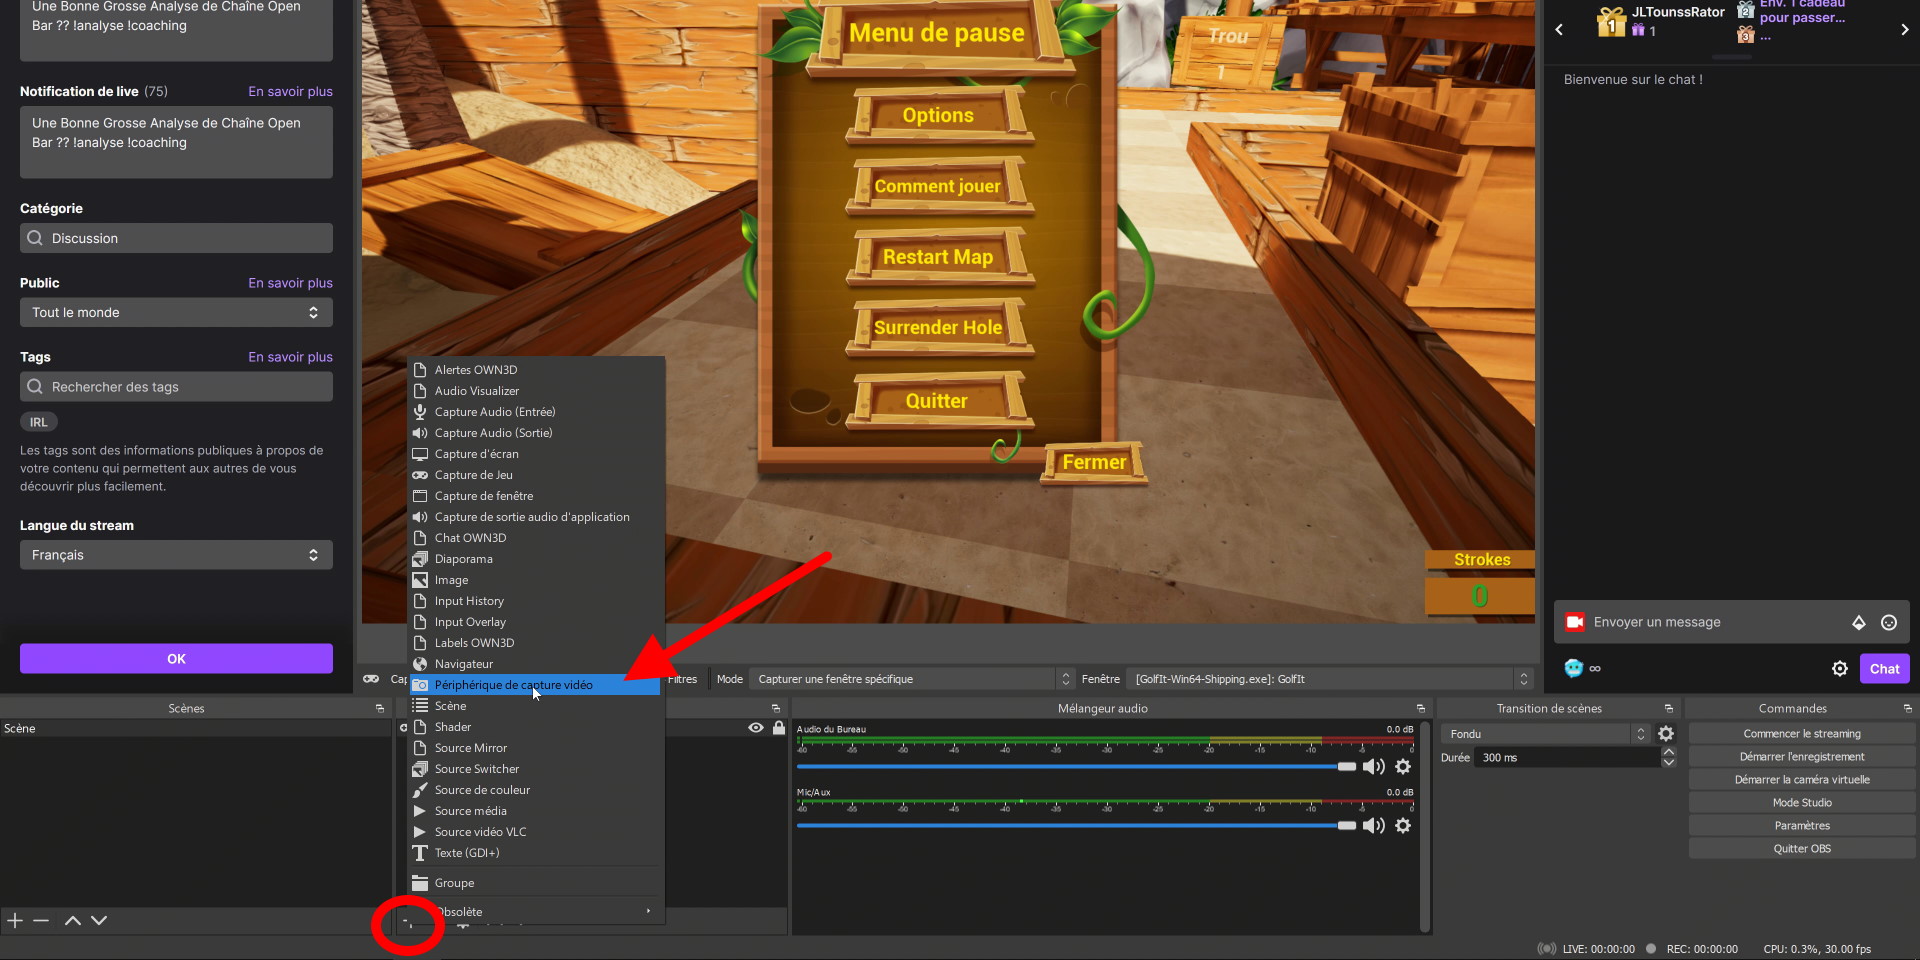Screen dimensions: 1920x960
Task: Open chat settings gear icon
Action: click(x=1840, y=669)
